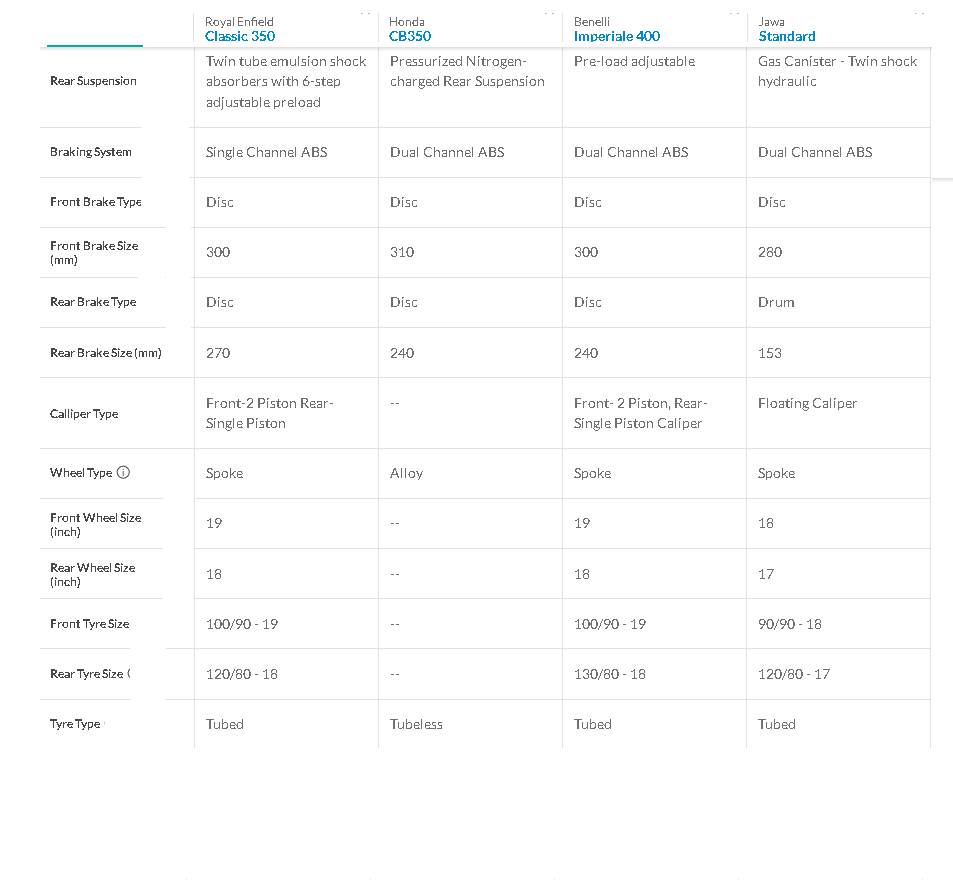Click the 130/80 - 18 rear tyre value
The image size is (953, 880).
[609, 674]
